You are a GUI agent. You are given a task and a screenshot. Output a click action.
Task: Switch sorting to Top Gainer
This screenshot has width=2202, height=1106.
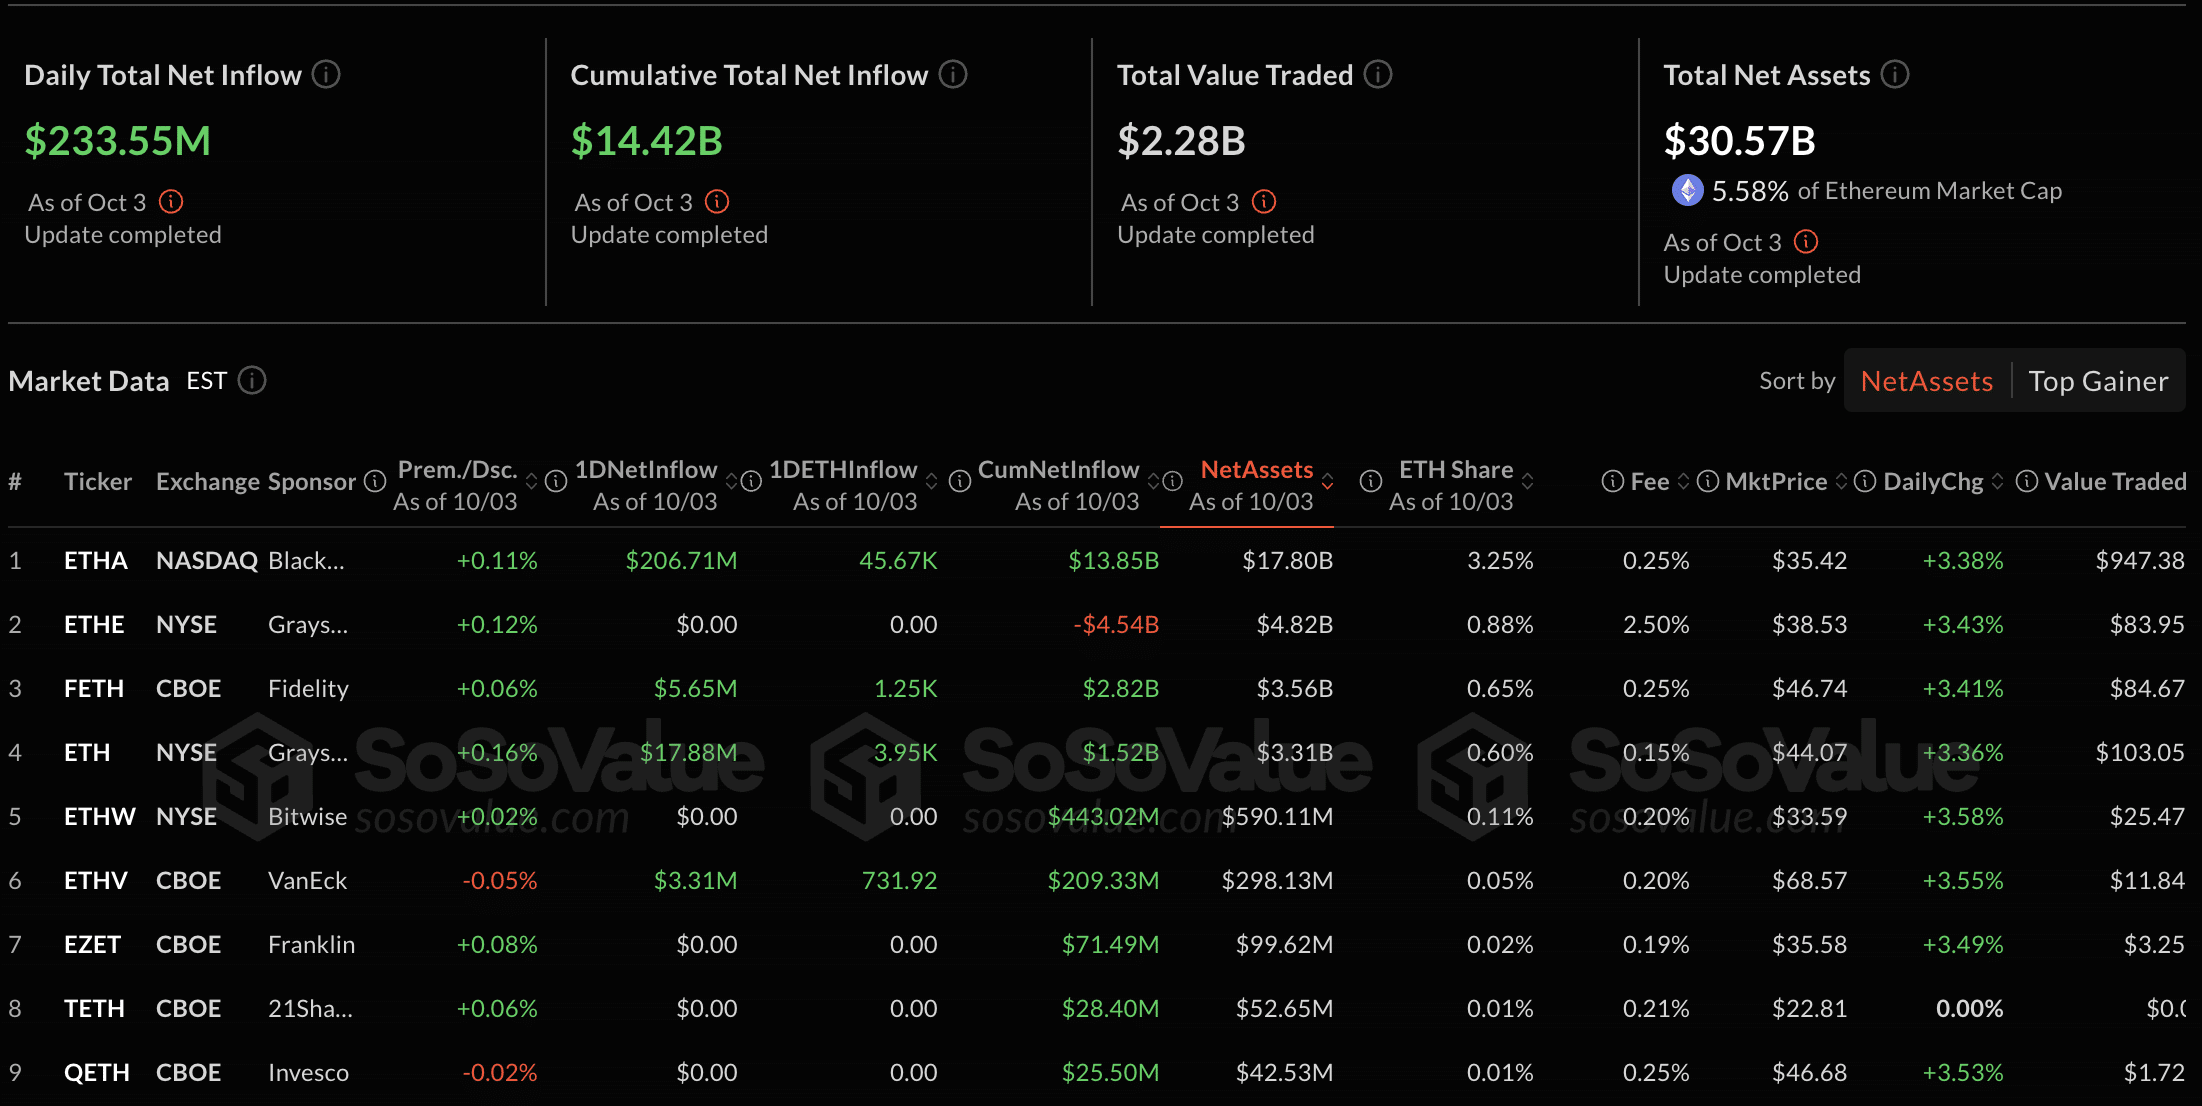click(2098, 380)
